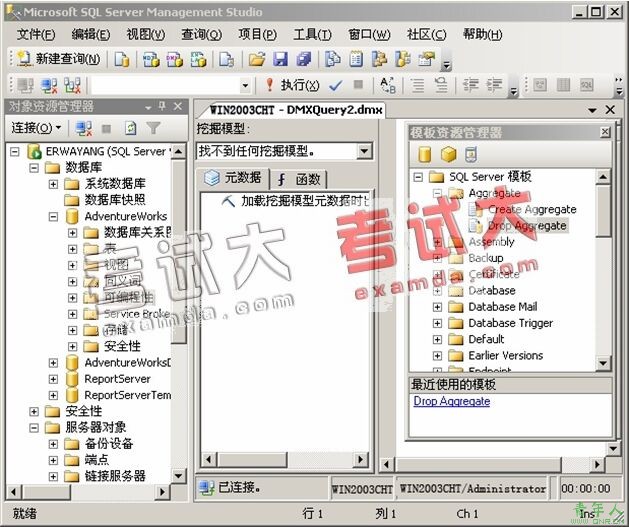This screenshot has height=527, width=629.
Task: Switch to the 函数 tab
Action: click(x=299, y=179)
